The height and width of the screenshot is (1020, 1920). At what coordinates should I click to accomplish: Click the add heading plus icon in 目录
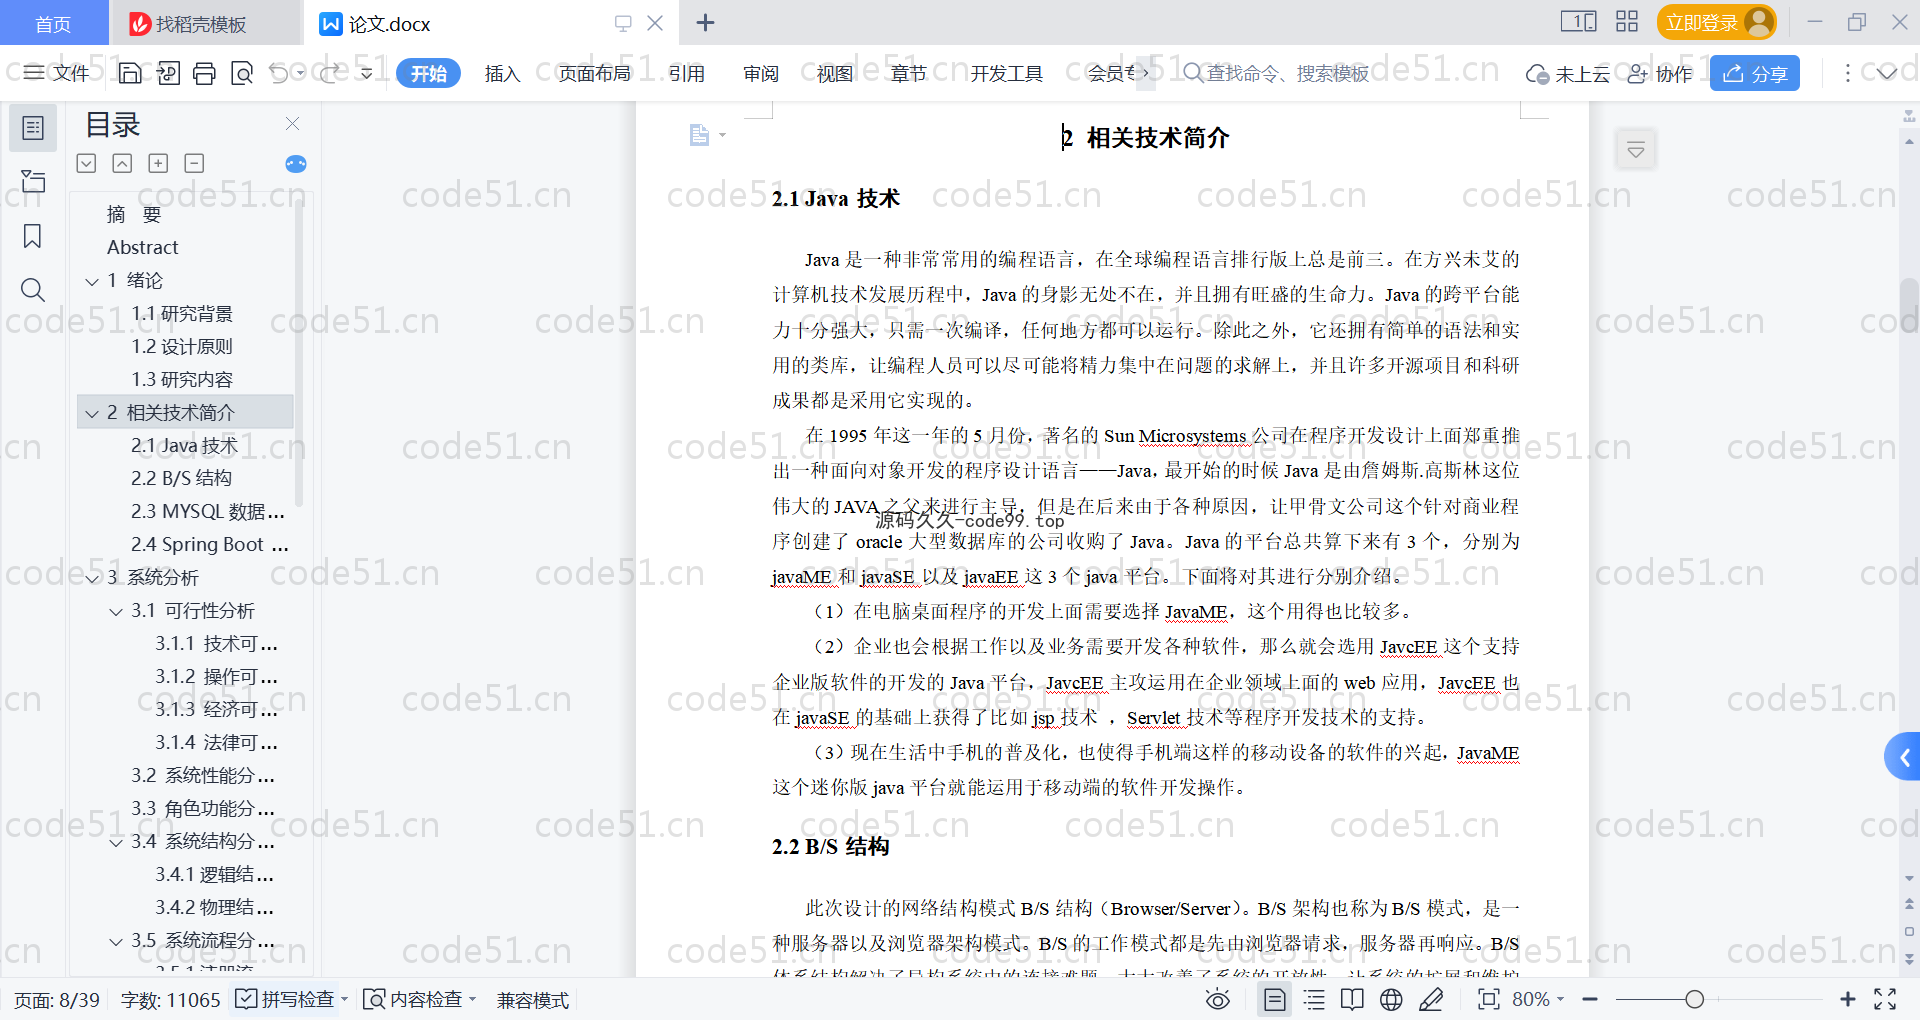[158, 163]
